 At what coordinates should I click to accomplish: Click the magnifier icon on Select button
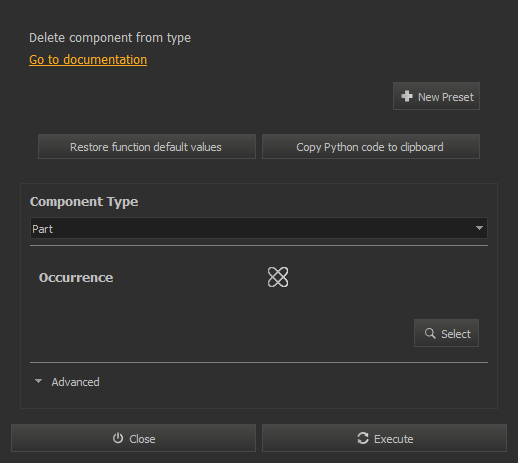click(430, 333)
